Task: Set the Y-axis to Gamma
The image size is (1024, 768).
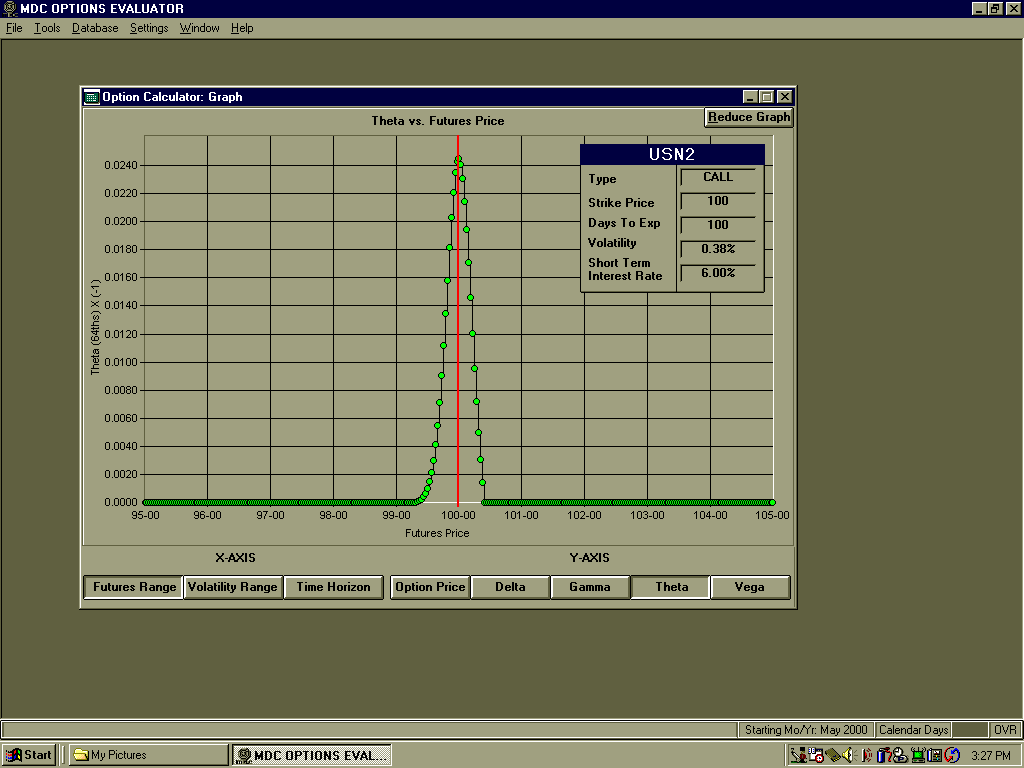Action: point(589,587)
